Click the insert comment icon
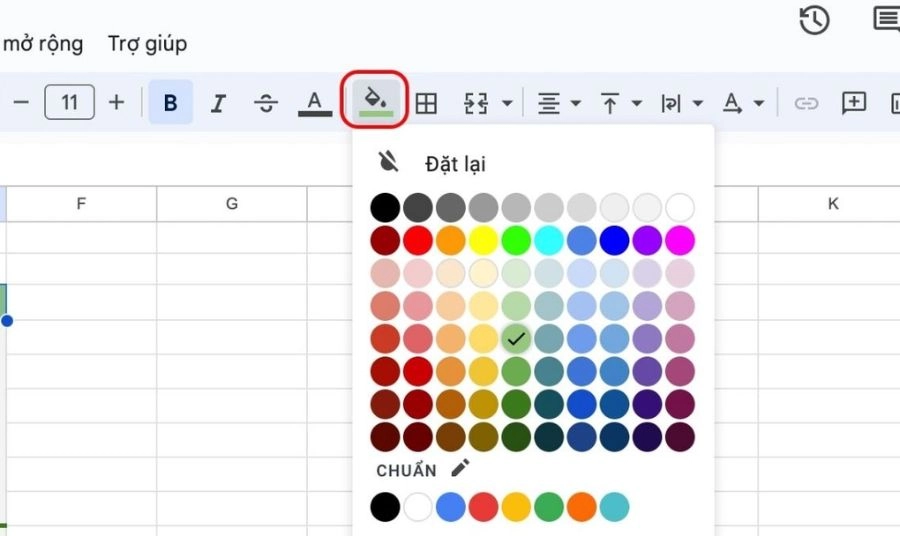 click(x=853, y=103)
